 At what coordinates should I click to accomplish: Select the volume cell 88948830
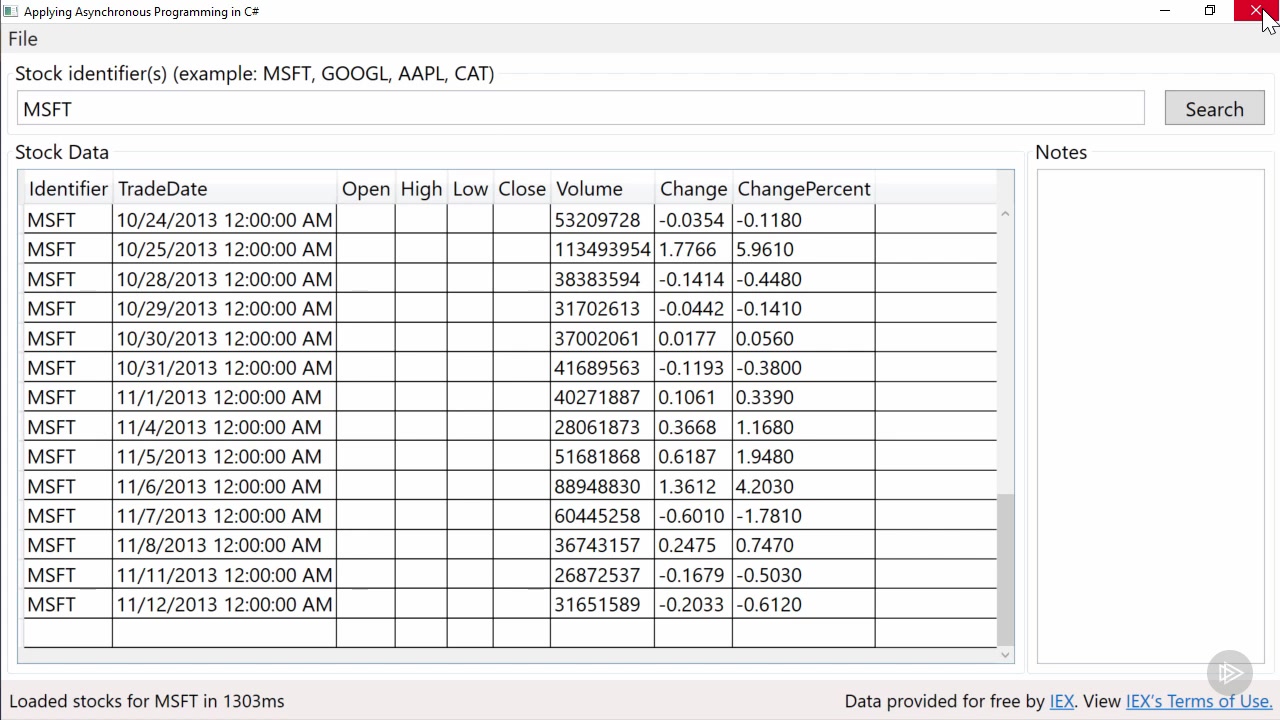pos(597,487)
